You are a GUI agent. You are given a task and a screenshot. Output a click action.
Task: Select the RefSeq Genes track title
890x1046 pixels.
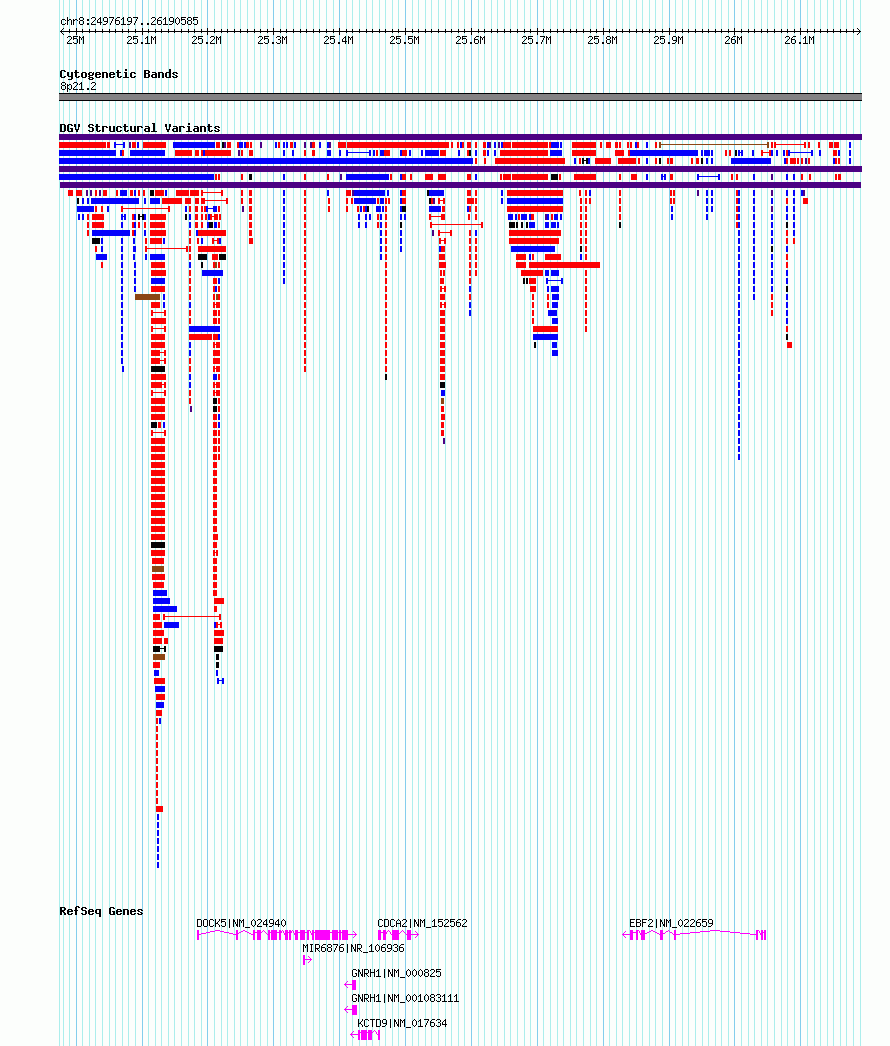coord(101,911)
